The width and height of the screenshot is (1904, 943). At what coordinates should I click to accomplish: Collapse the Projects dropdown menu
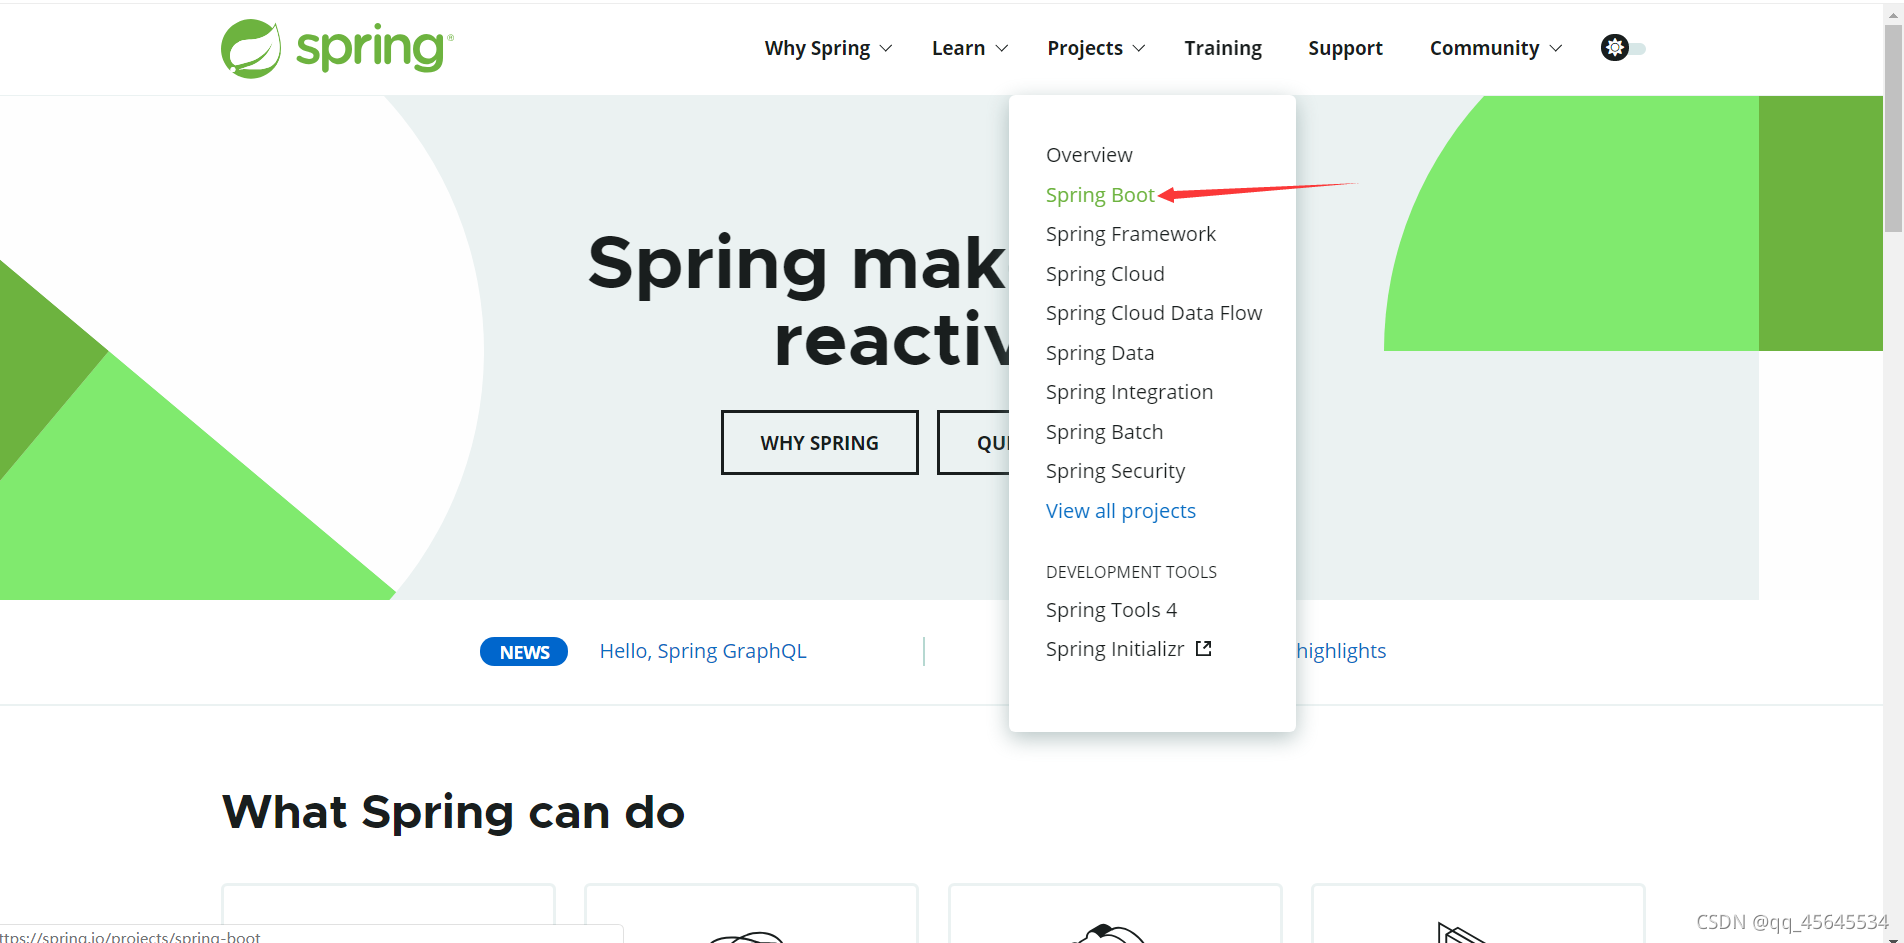point(1096,48)
